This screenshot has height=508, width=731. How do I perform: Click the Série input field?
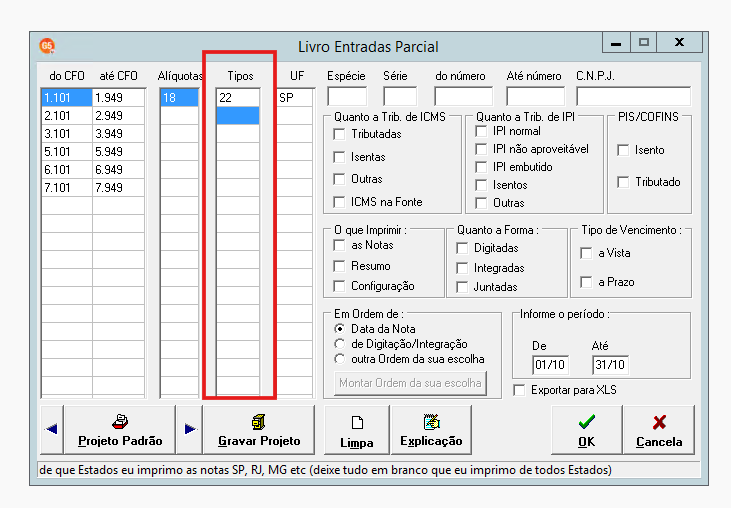coord(400,96)
